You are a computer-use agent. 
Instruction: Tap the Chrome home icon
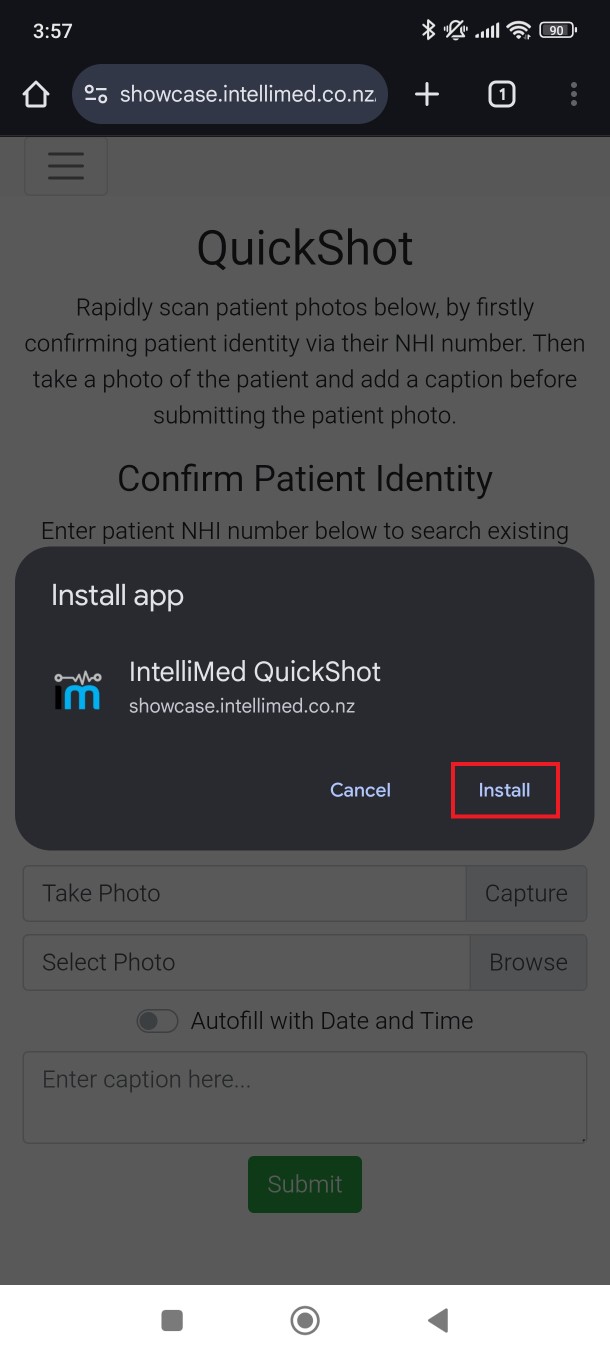pyautogui.click(x=36, y=95)
